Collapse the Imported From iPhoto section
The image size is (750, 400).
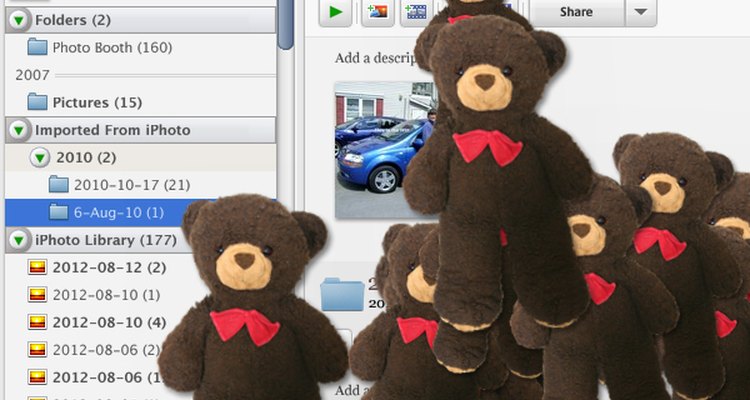(19, 130)
